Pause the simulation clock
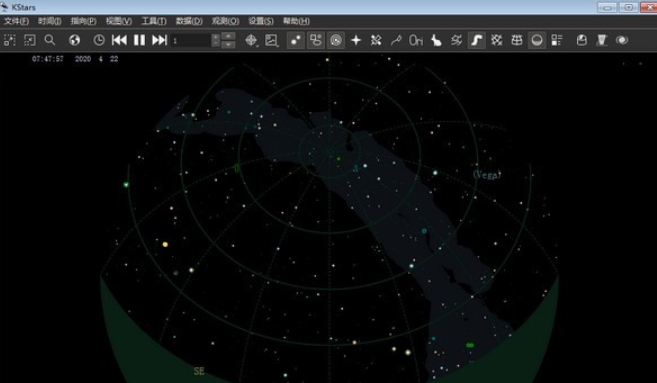Viewport: 657px width, 383px height. coord(140,40)
